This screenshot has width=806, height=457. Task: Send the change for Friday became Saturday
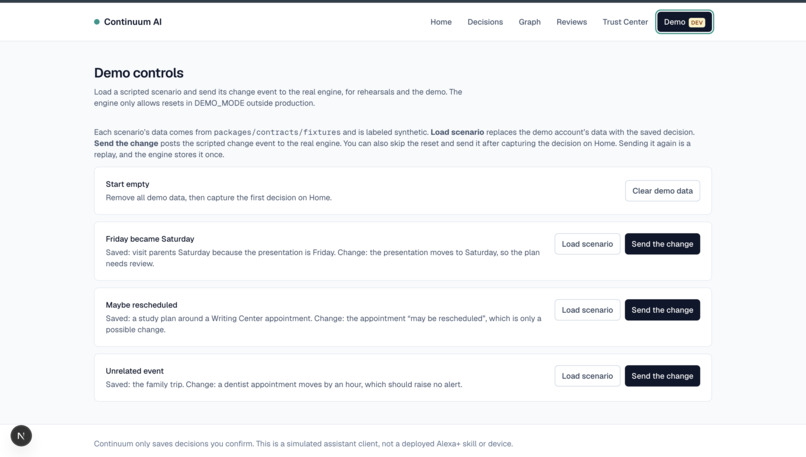coord(662,244)
